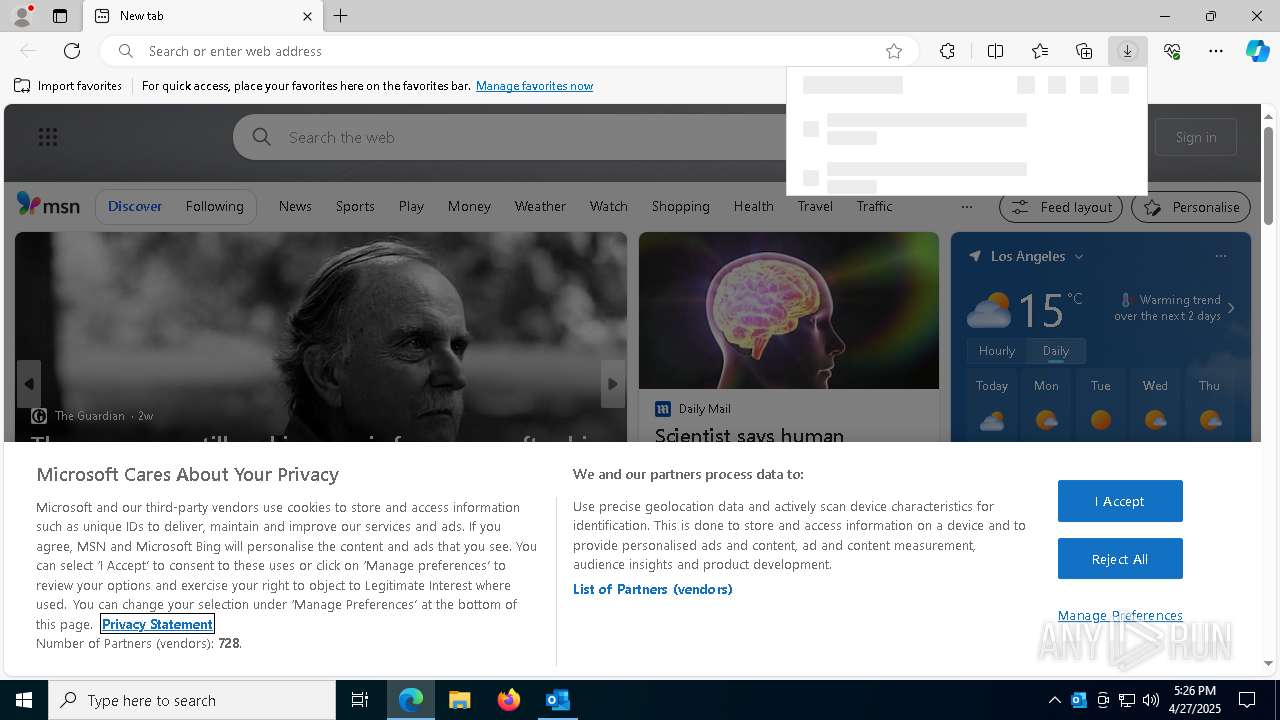Screen dimensions: 1280x720
Task: Click the page vertical scrollbar
Action: [x=1268, y=175]
